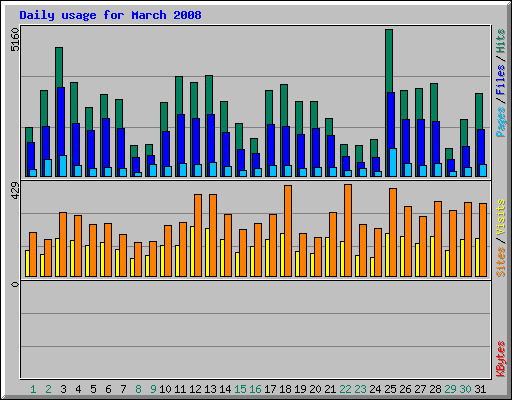This screenshot has height=400, width=512.
Task: Click day 12 on the x-axis
Action: 195,389
